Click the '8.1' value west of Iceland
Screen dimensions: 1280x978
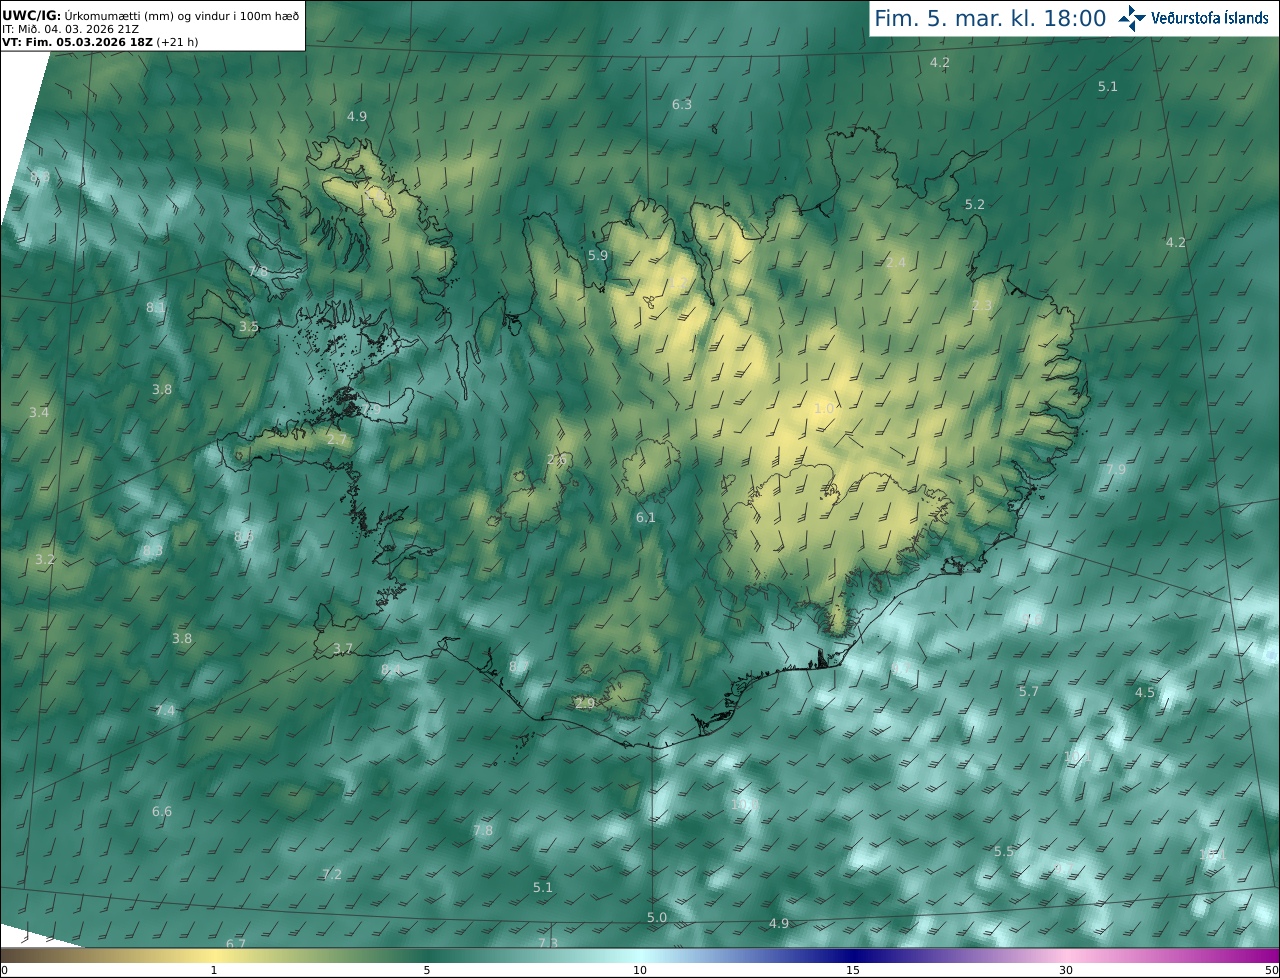[x=156, y=307]
